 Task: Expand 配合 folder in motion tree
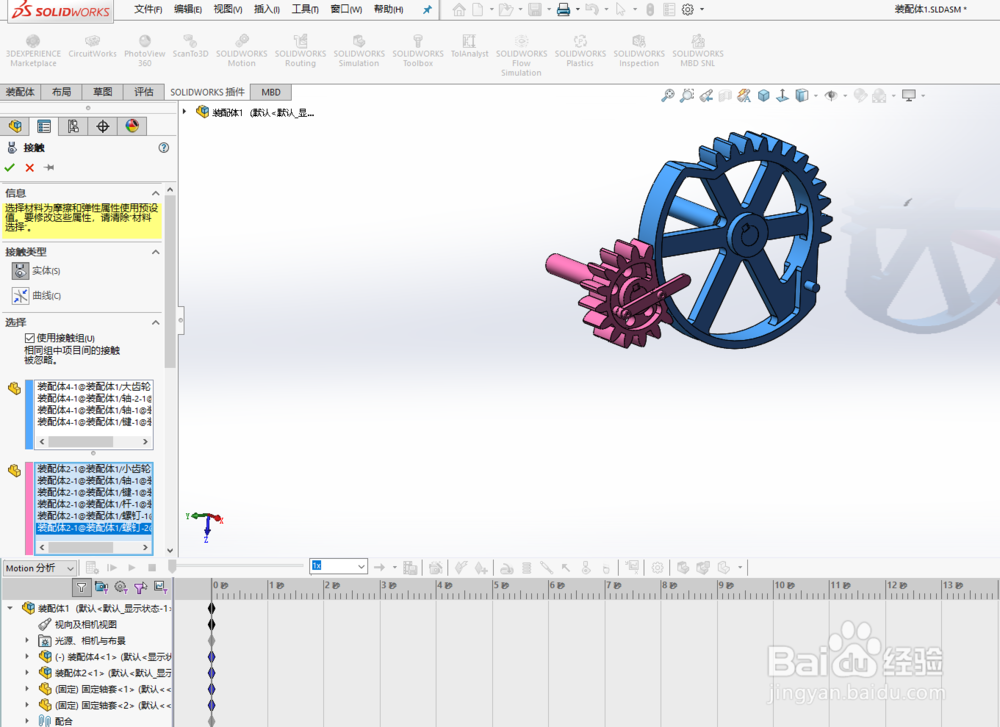click(x=27, y=721)
